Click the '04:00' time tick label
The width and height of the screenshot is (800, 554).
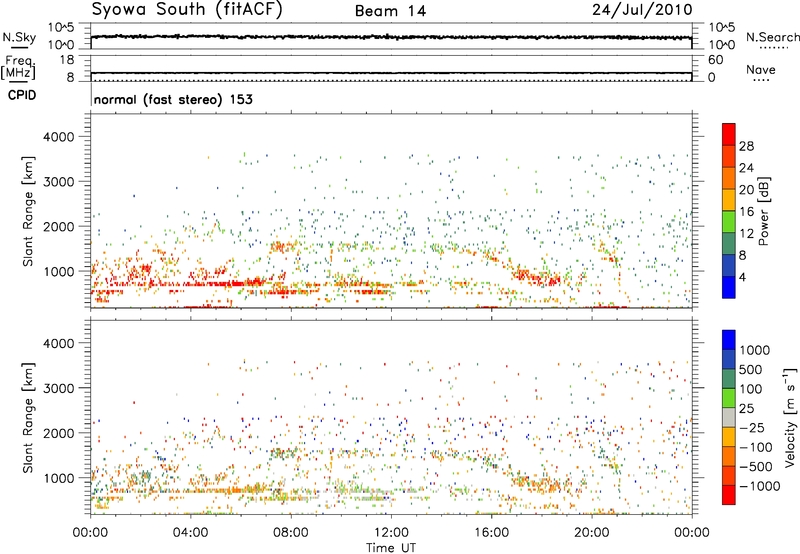(x=190, y=533)
